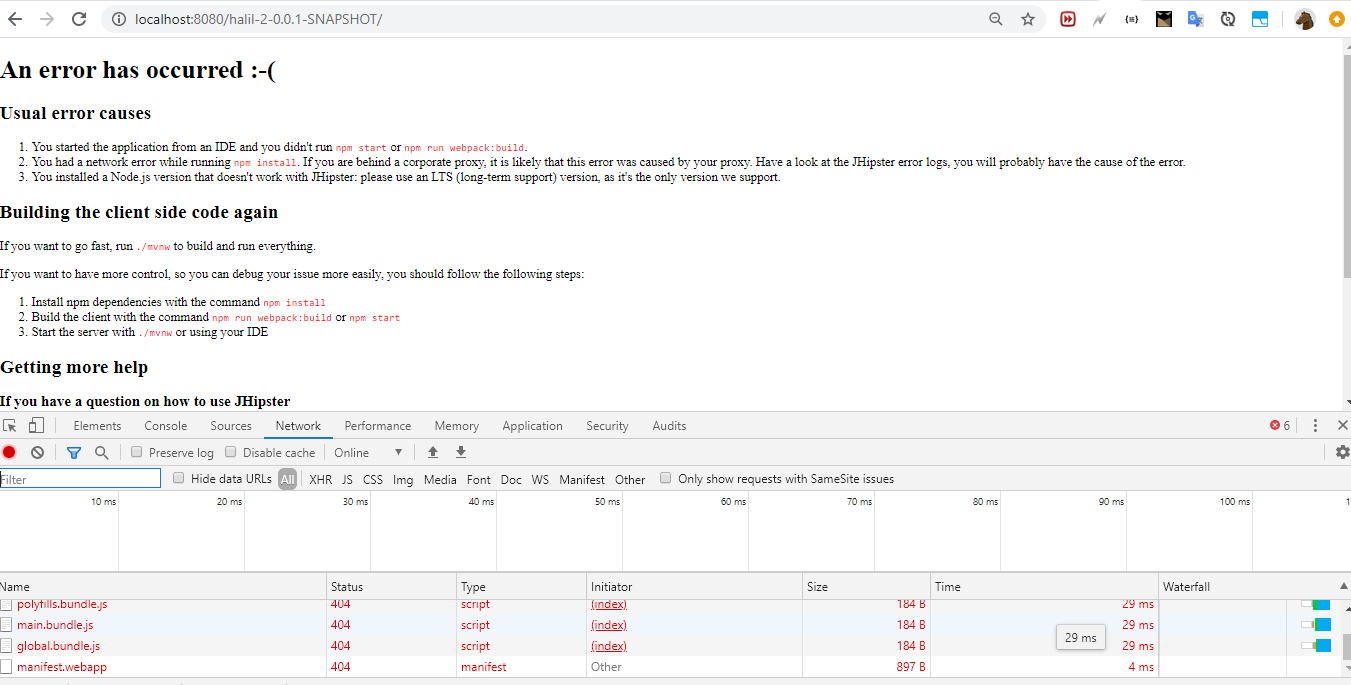Stop recording the network log

point(10,452)
